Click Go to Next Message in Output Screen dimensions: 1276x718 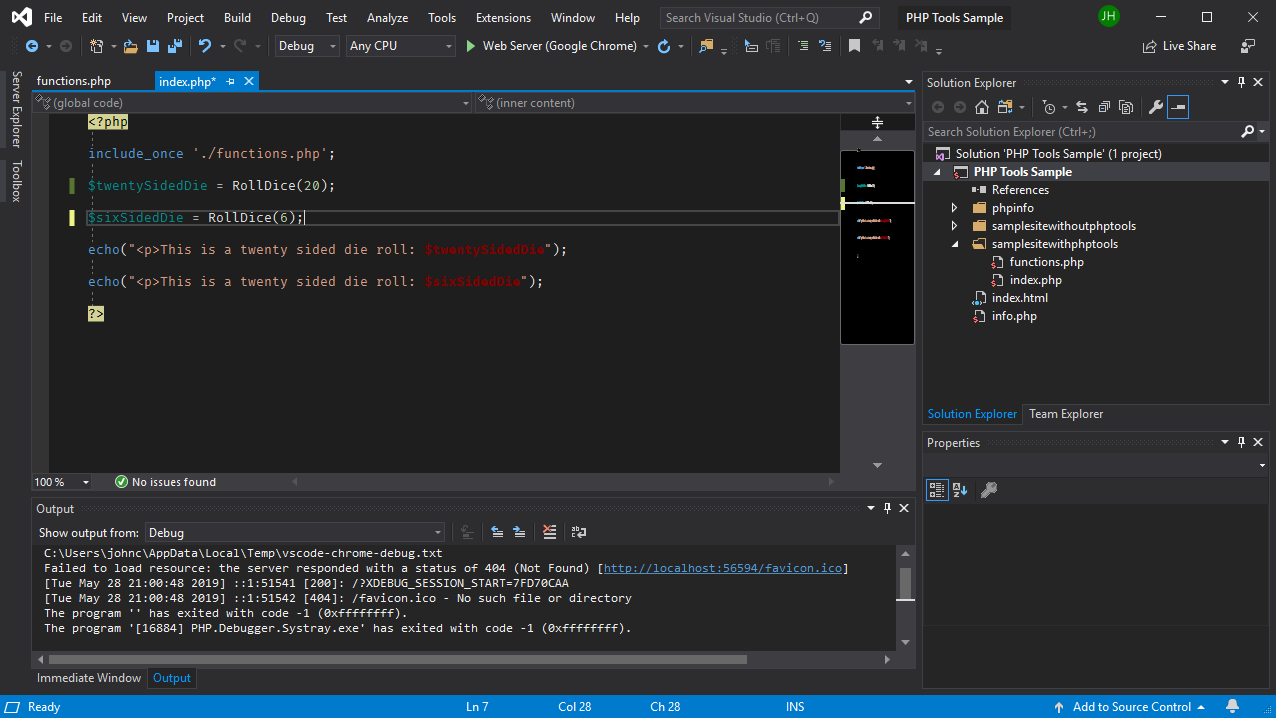(x=519, y=533)
